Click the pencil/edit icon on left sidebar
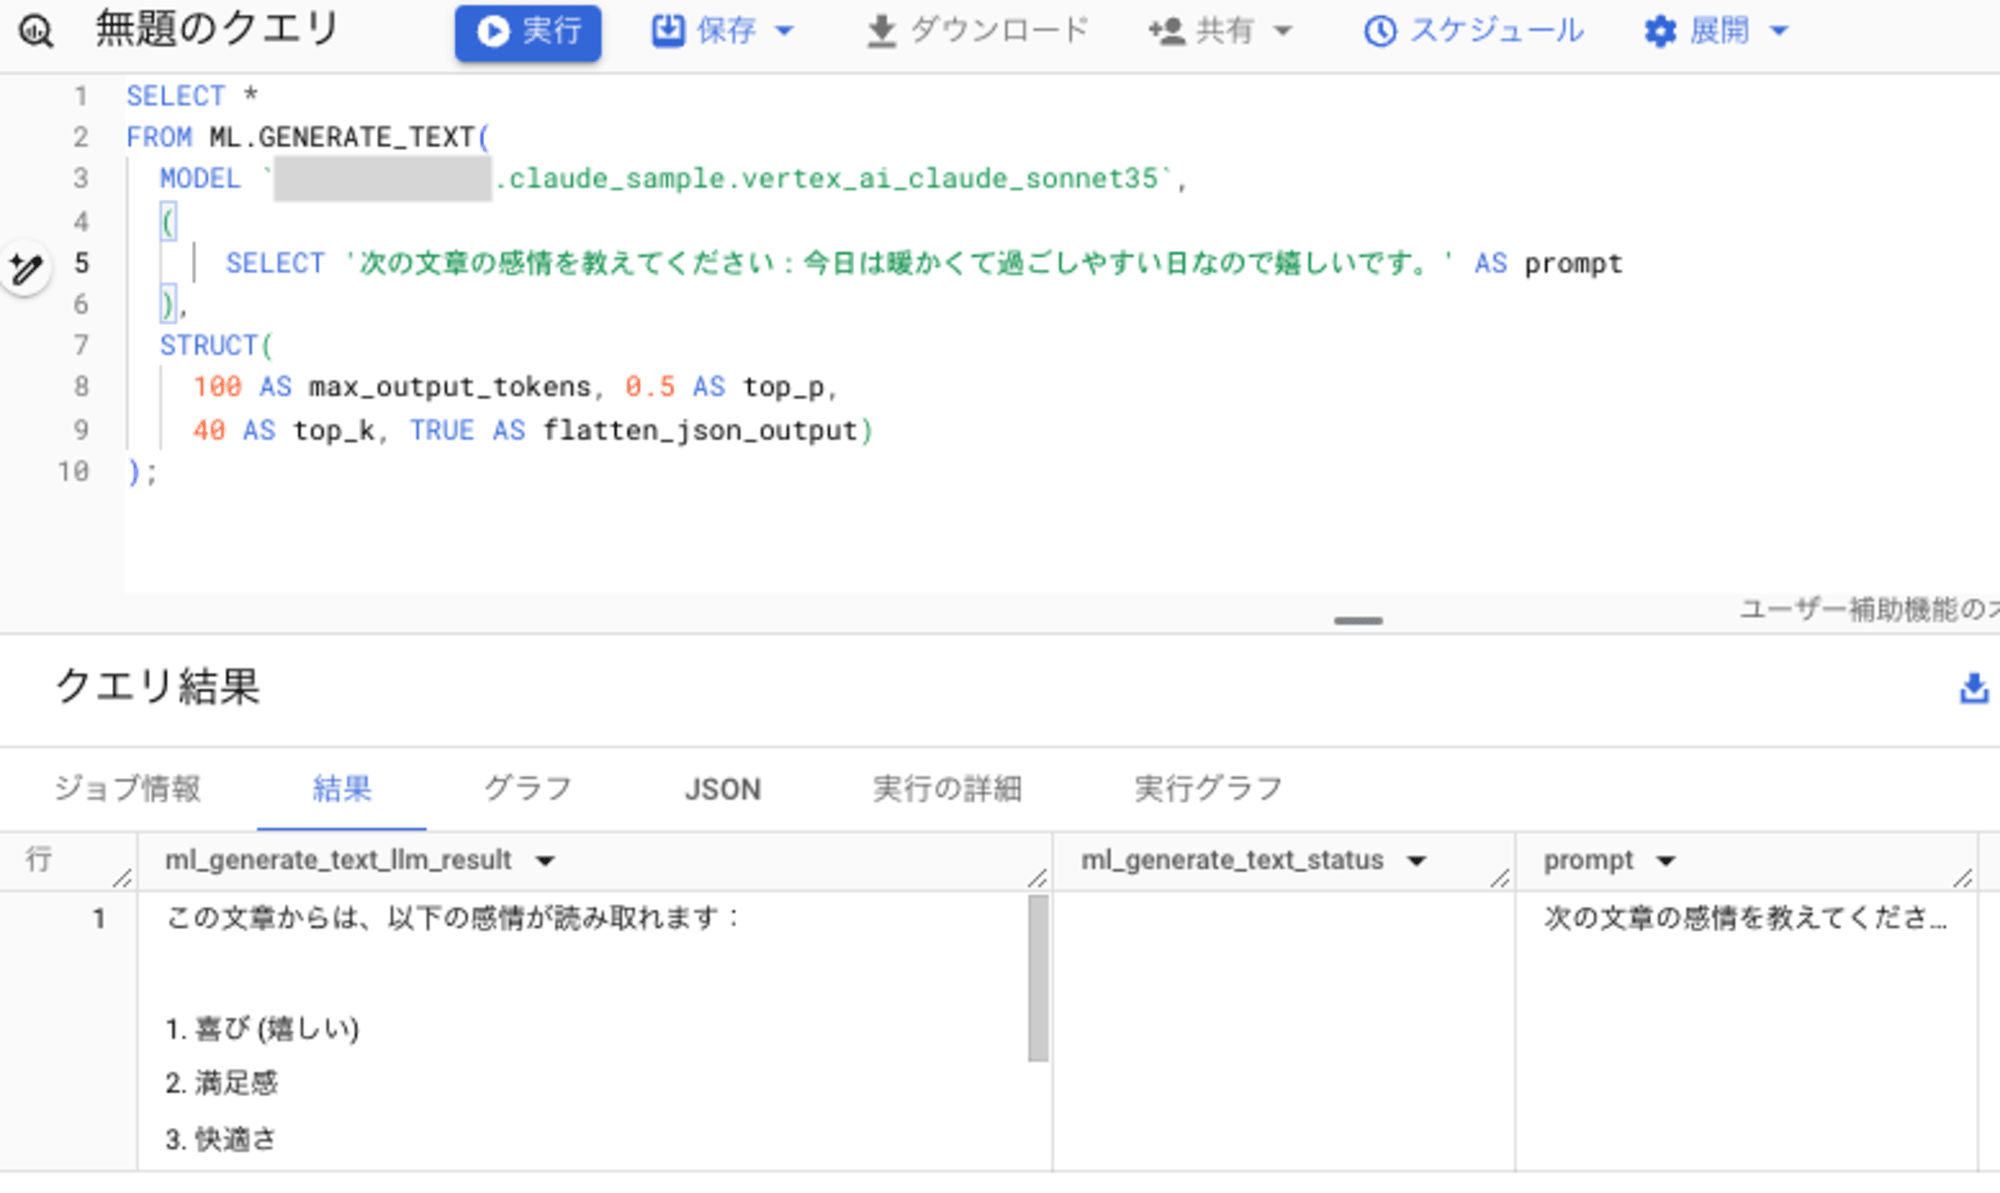This screenshot has width=2000, height=1193. tap(26, 268)
